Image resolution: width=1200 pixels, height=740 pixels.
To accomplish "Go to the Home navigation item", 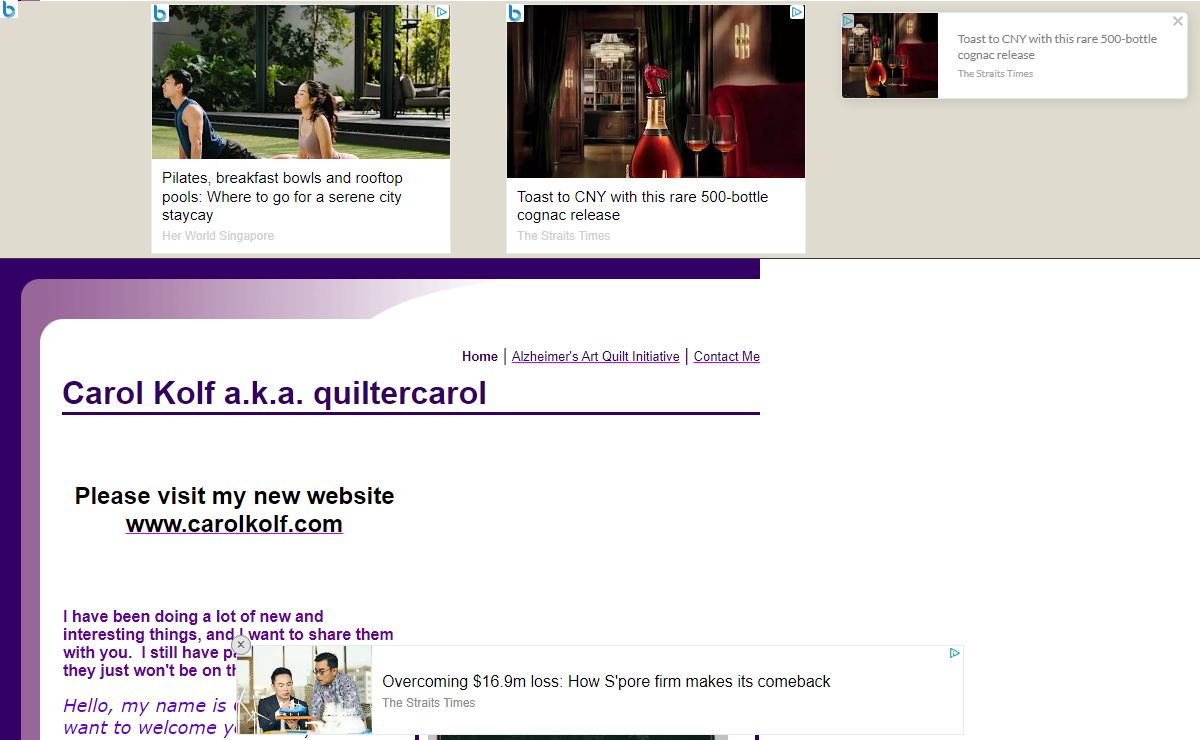I will tap(479, 356).
